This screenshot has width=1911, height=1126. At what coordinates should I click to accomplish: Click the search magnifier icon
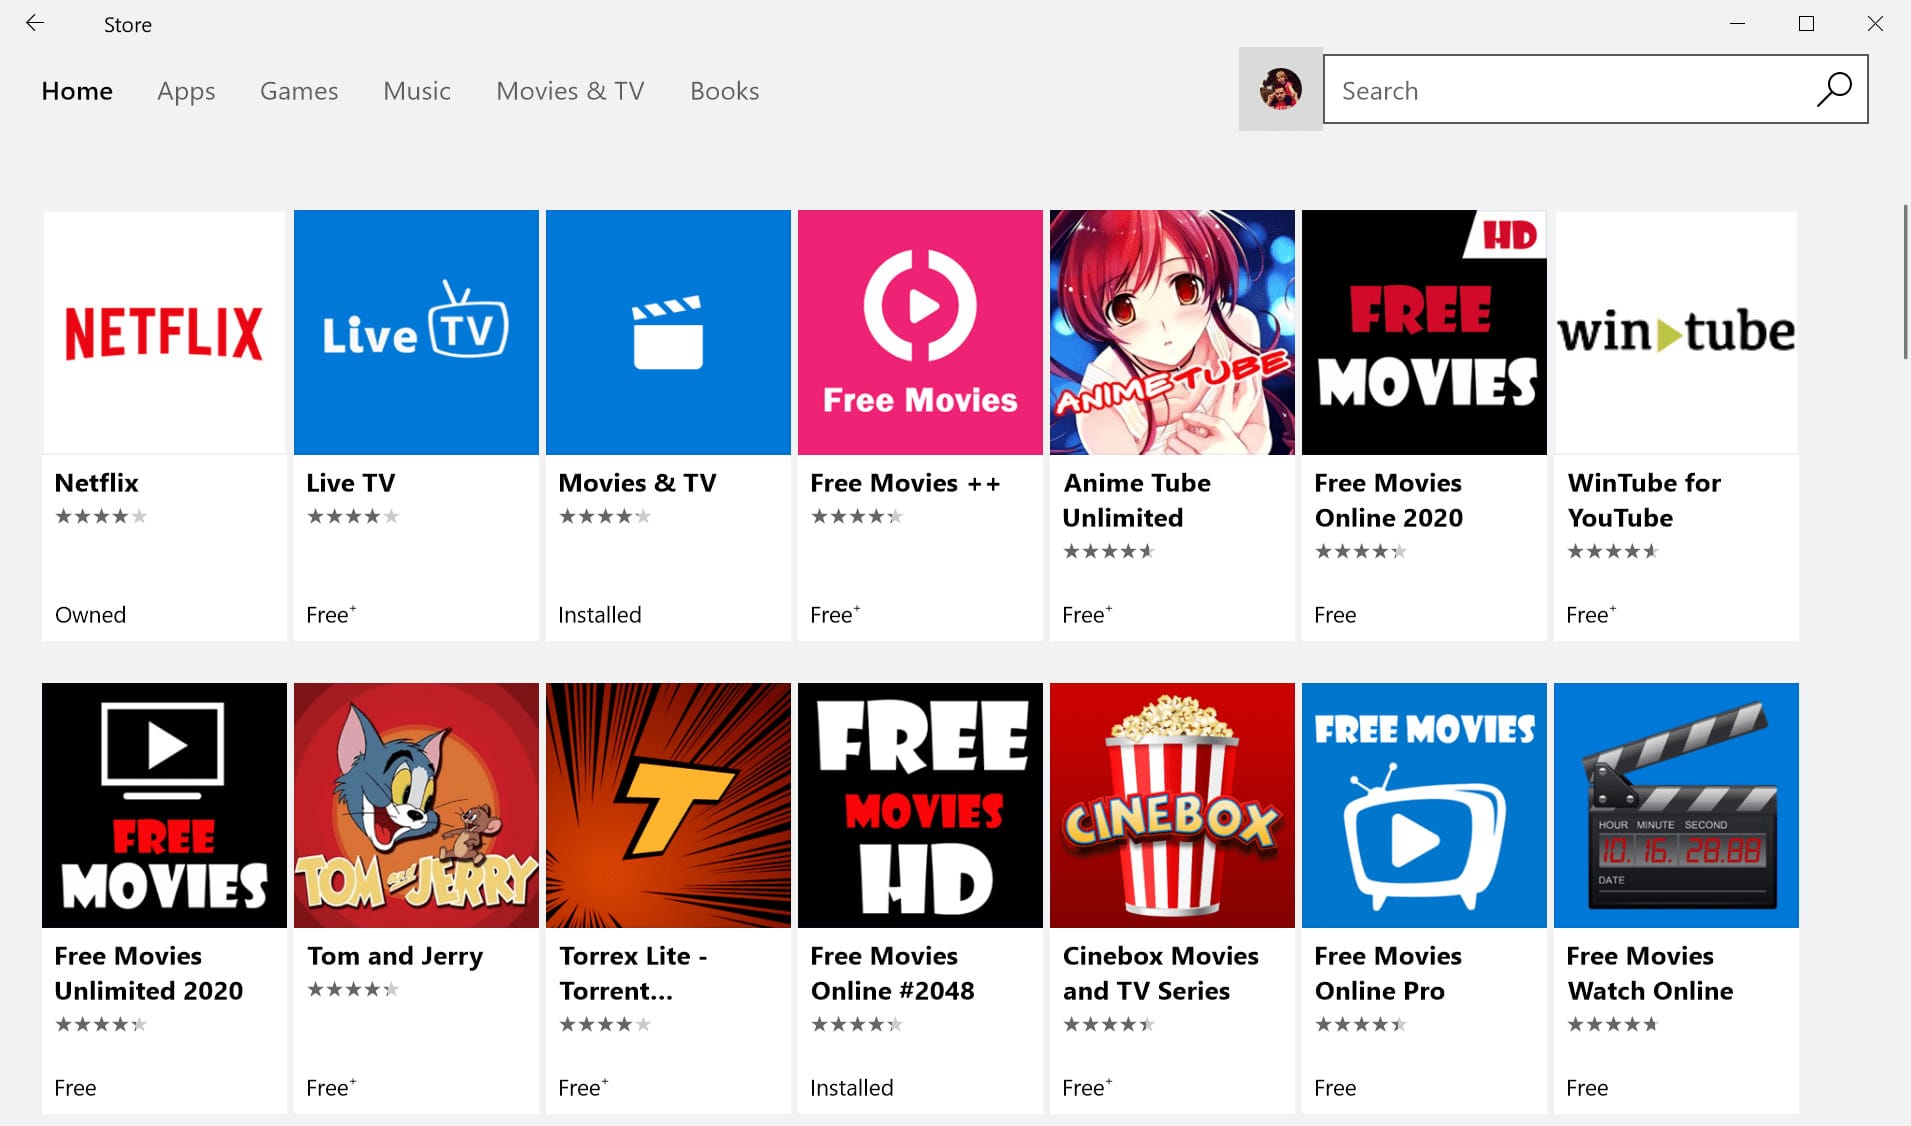tap(1834, 90)
